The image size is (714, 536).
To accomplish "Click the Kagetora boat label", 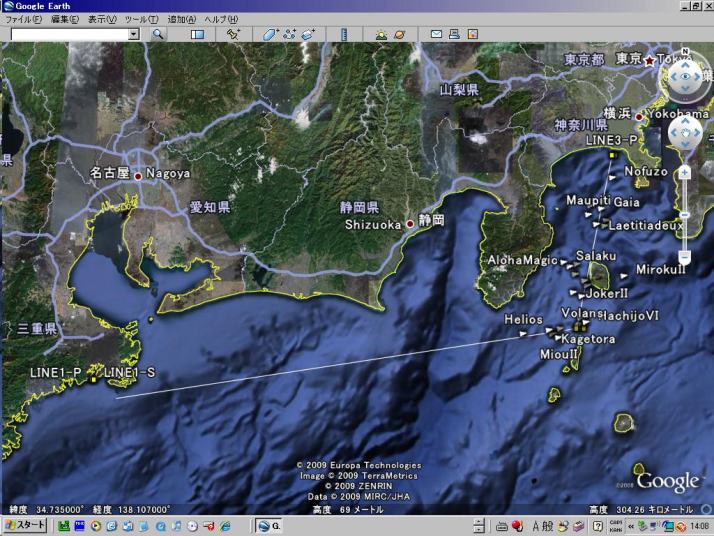I will coord(588,339).
